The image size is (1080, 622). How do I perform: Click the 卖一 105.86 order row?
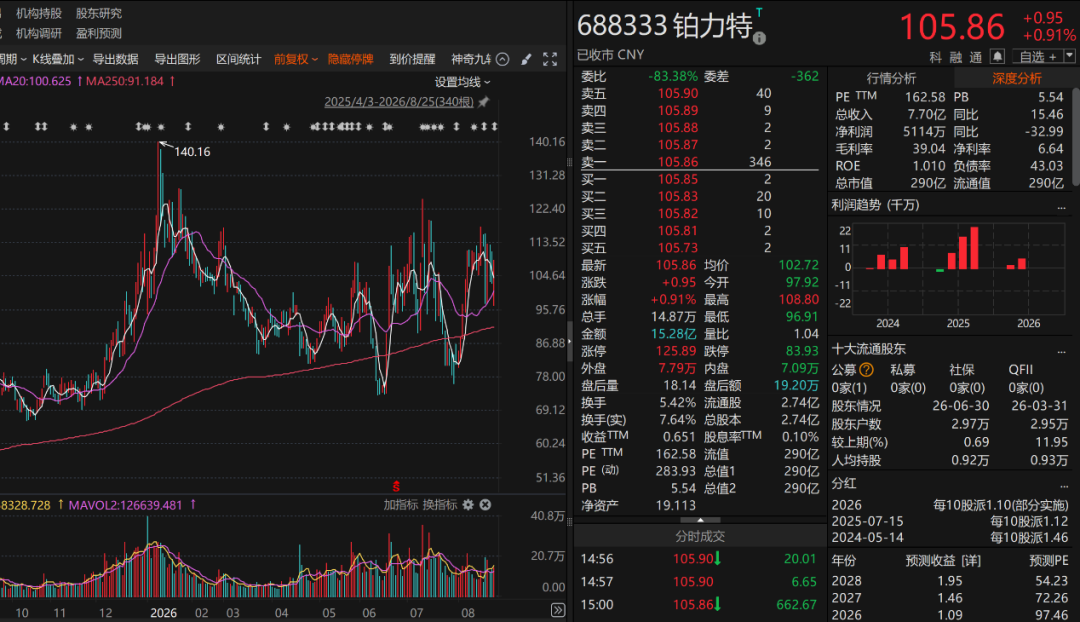point(700,162)
